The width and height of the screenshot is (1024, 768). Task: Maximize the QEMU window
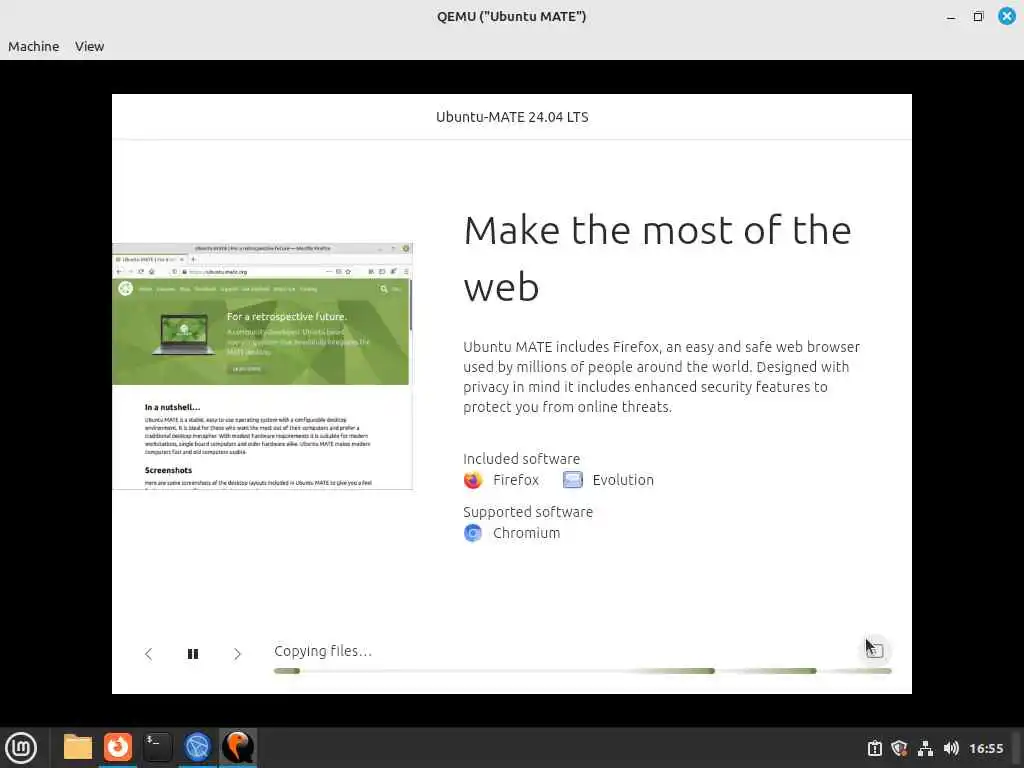coord(978,16)
